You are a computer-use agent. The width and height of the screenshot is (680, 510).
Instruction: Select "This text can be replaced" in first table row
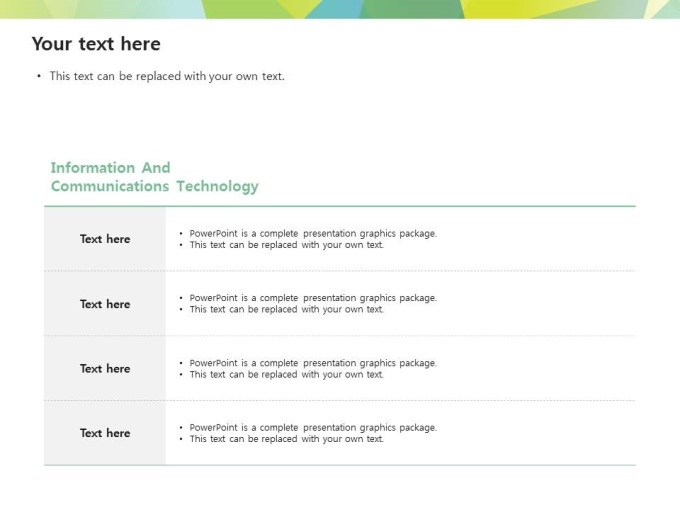(x=287, y=245)
